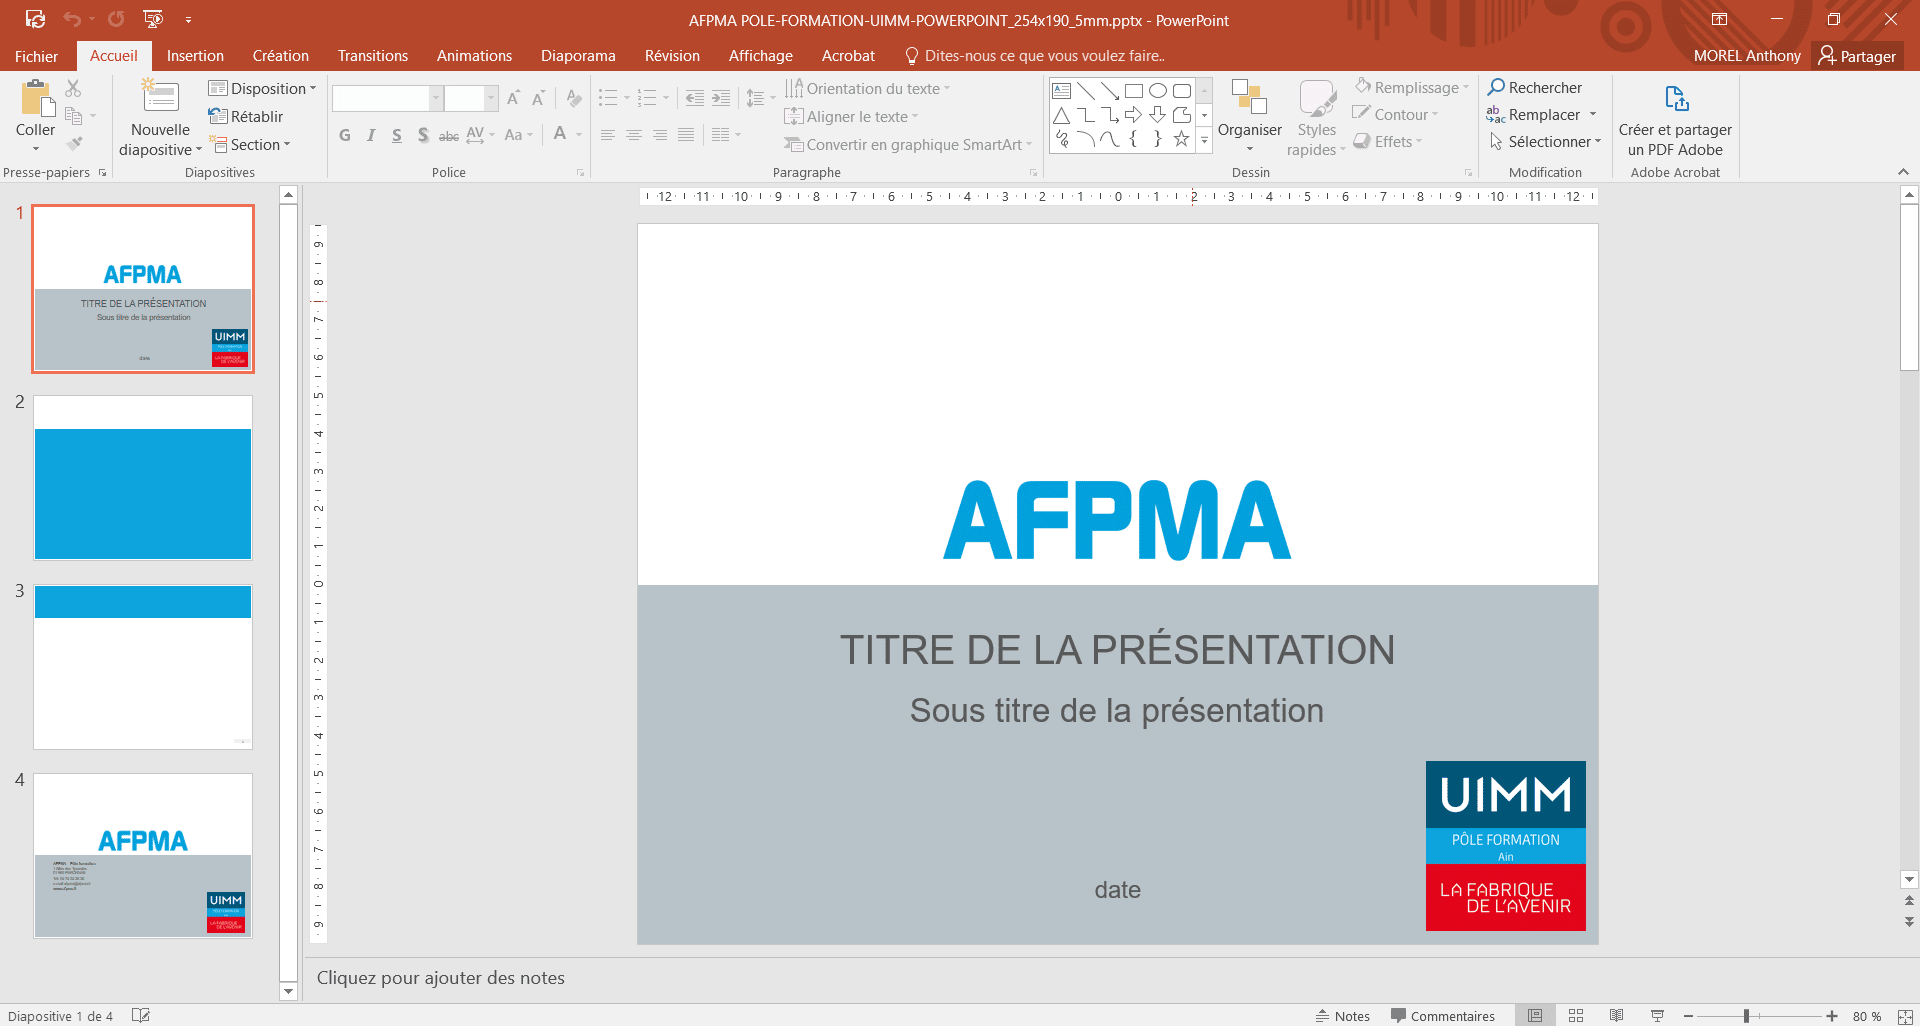The width and height of the screenshot is (1920, 1026).
Task: Click the Cut scissors icon
Action: tap(73, 88)
